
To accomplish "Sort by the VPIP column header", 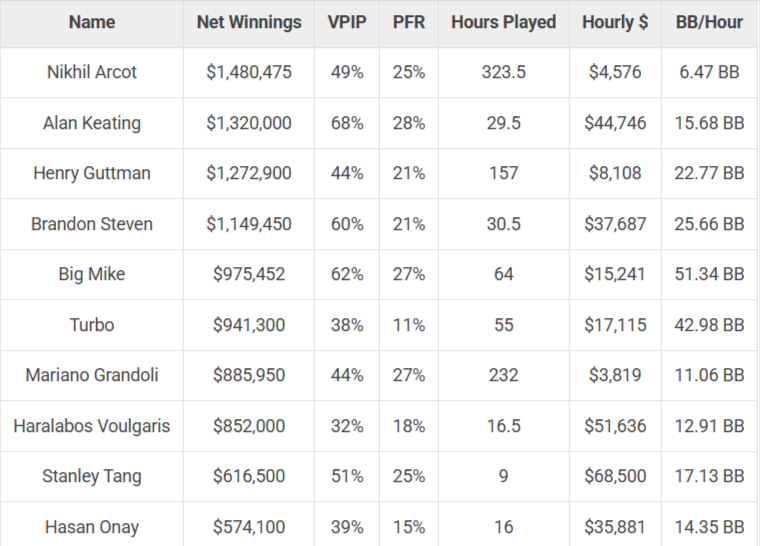I will [x=346, y=22].
